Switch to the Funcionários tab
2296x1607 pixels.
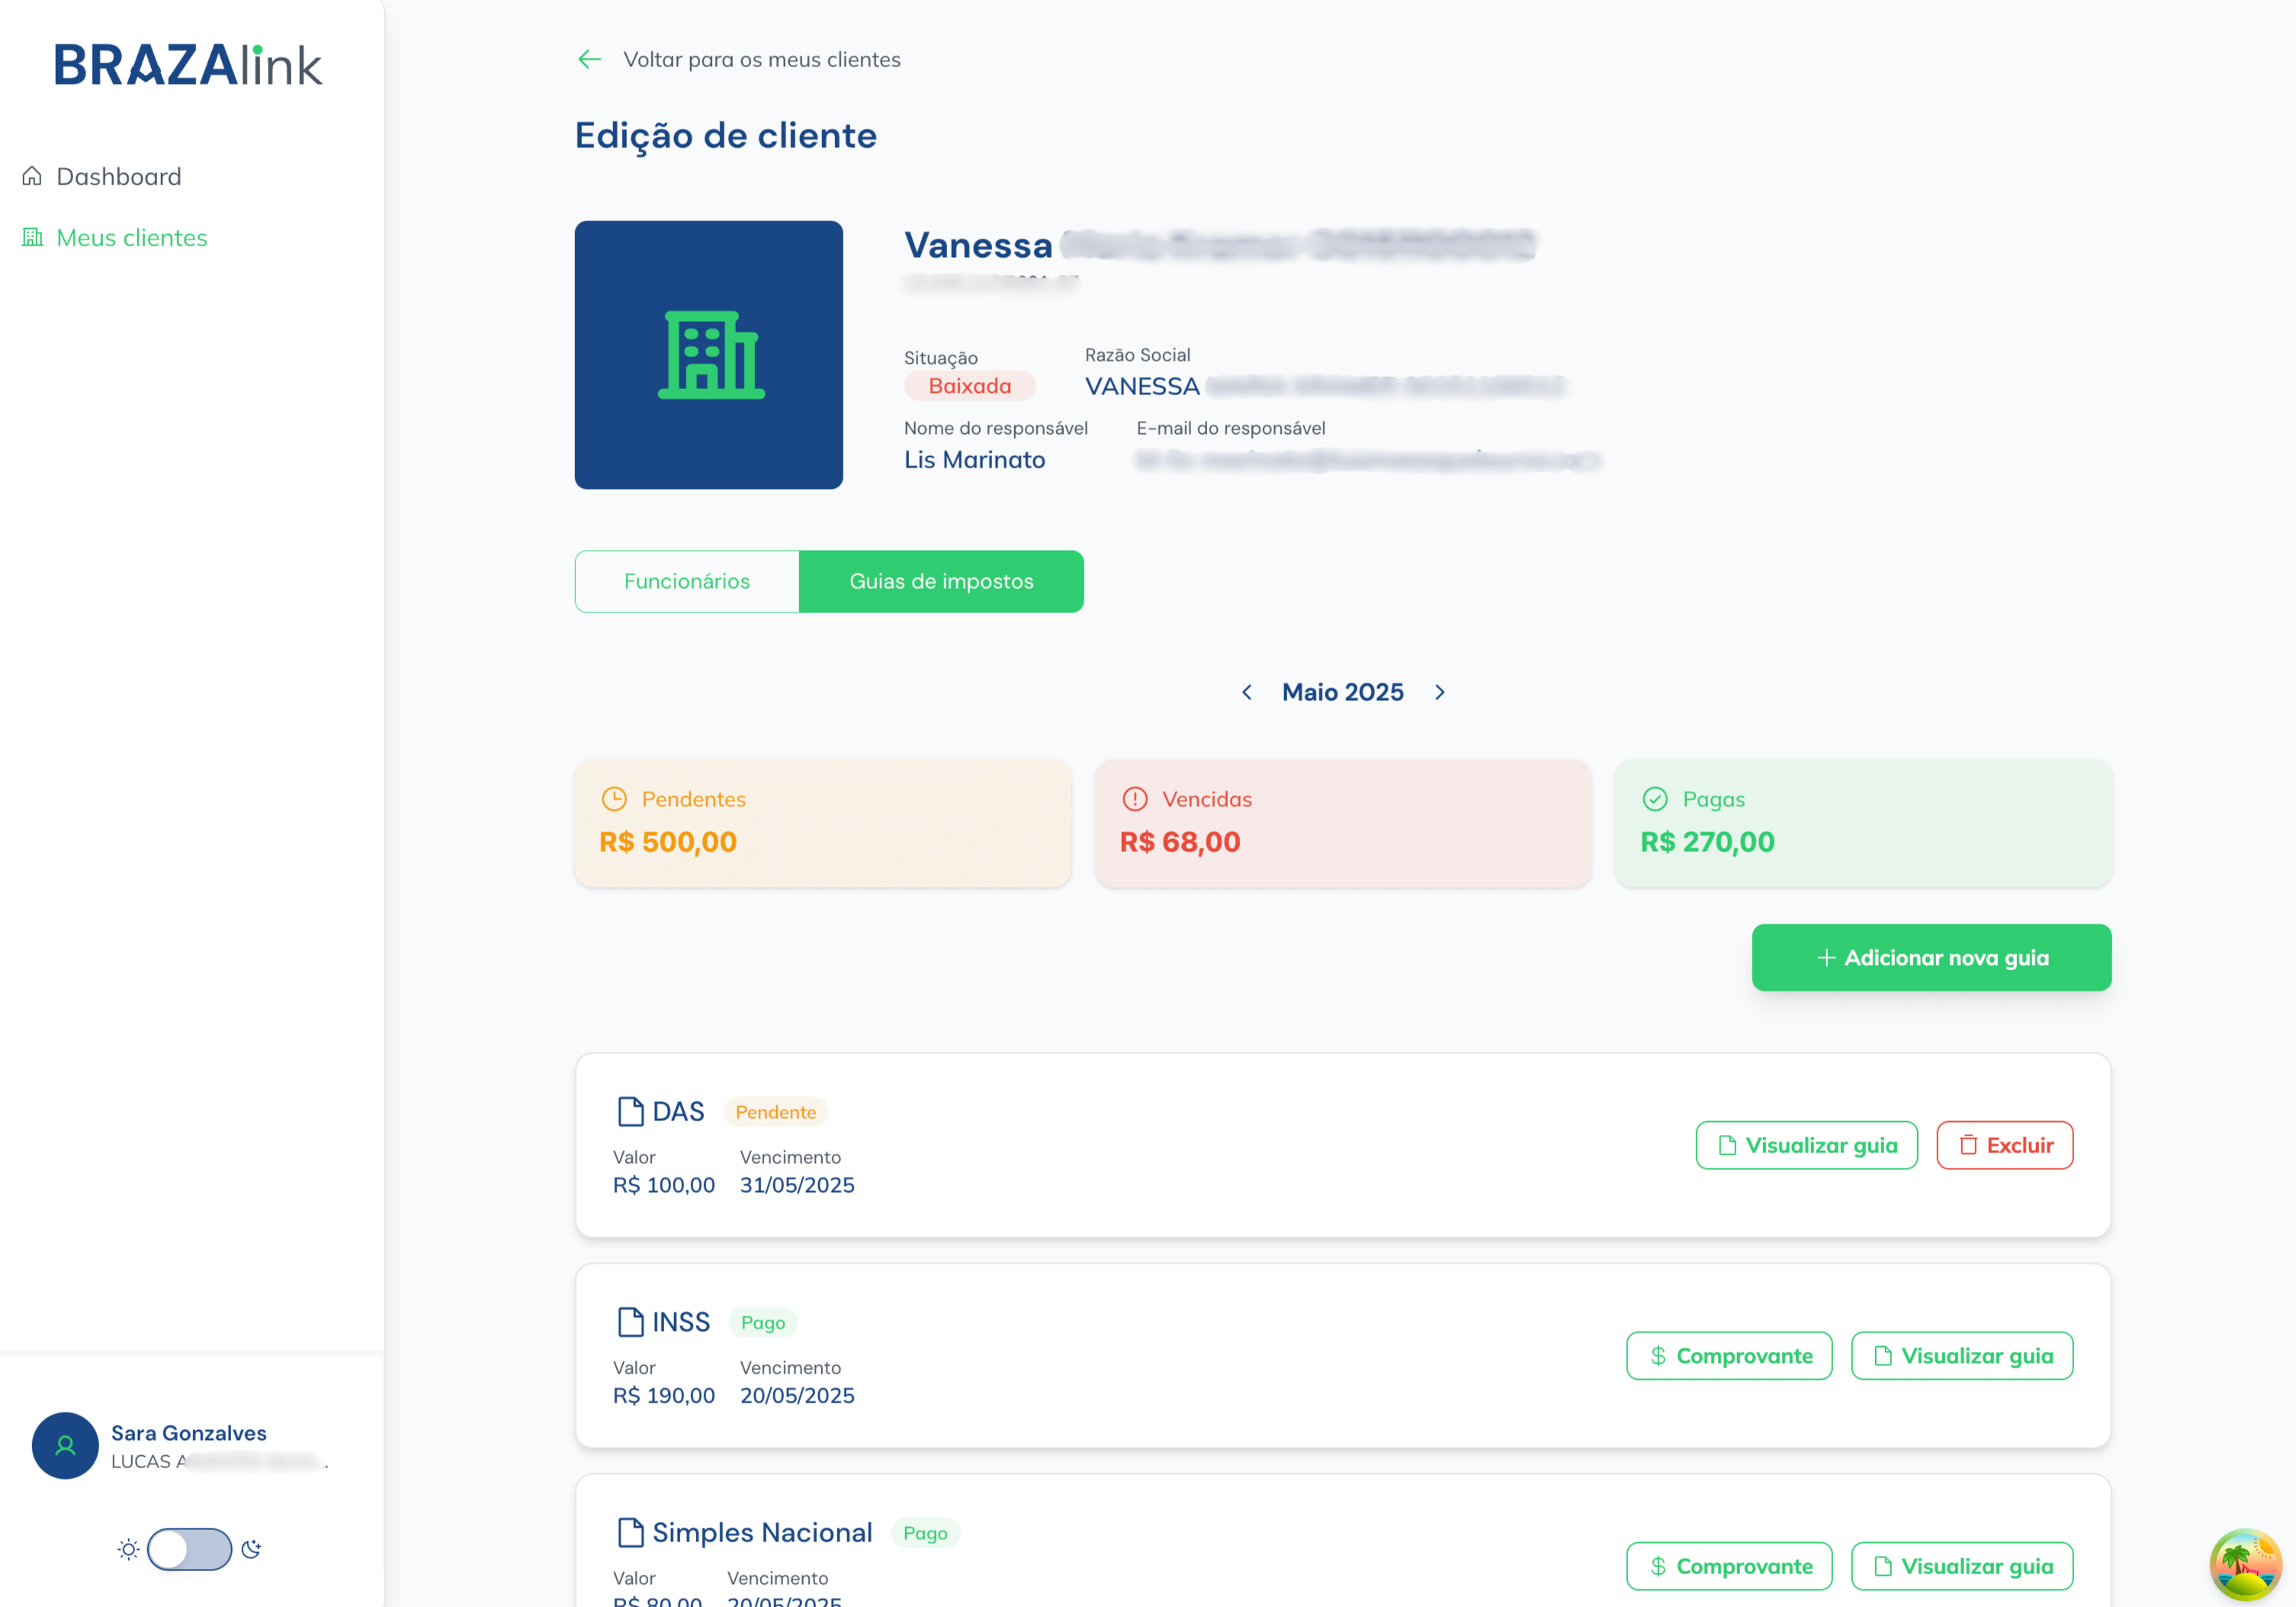(686, 581)
